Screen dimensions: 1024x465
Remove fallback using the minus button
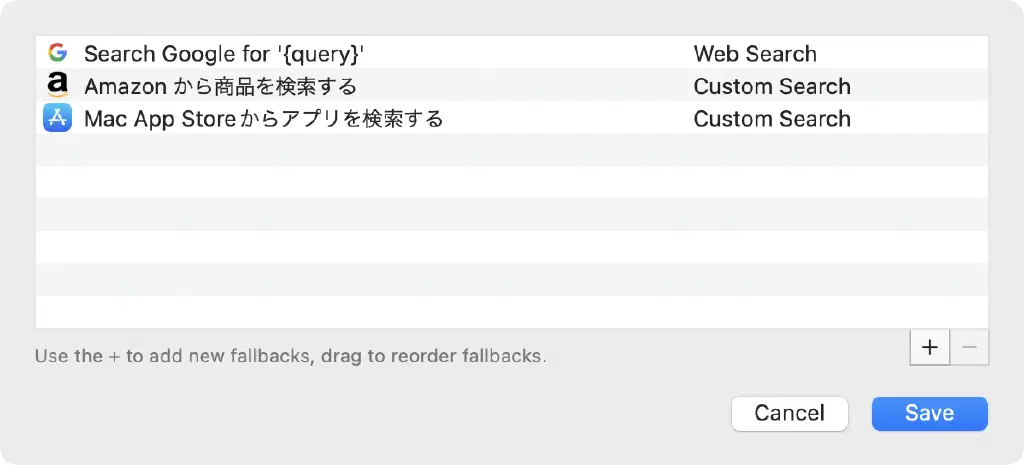coord(969,347)
